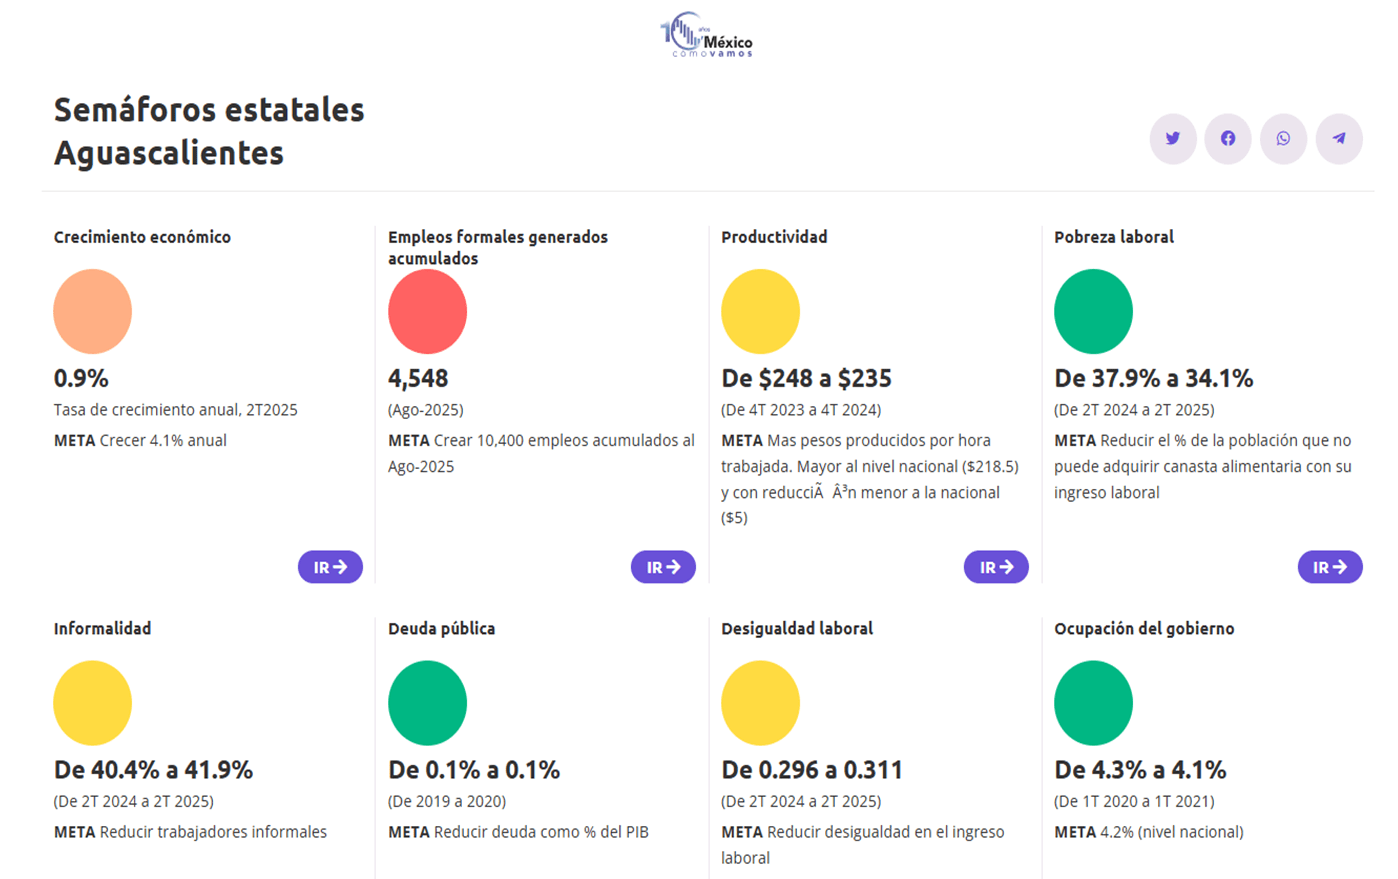1398x879 pixels.
Task: Click the orange Crecimiento económico indicator circle
Action: click(x=93, y=311)
